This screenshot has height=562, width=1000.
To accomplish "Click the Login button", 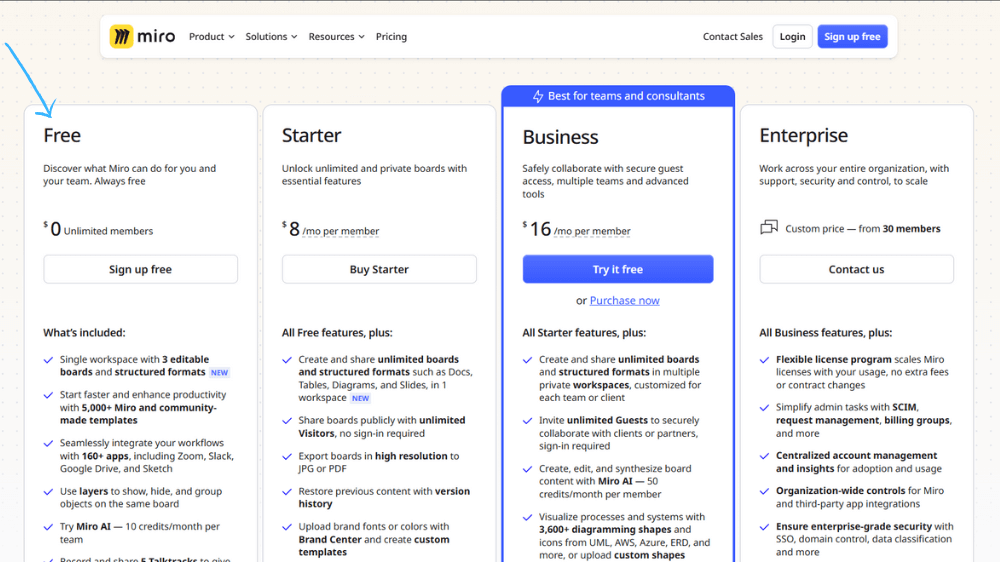I will coord(792,37).
